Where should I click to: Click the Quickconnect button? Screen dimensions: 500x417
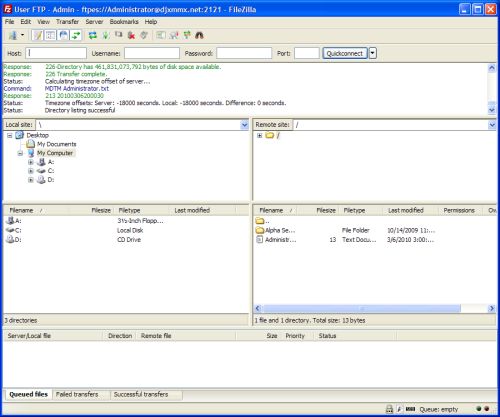(x=345, y=53)
